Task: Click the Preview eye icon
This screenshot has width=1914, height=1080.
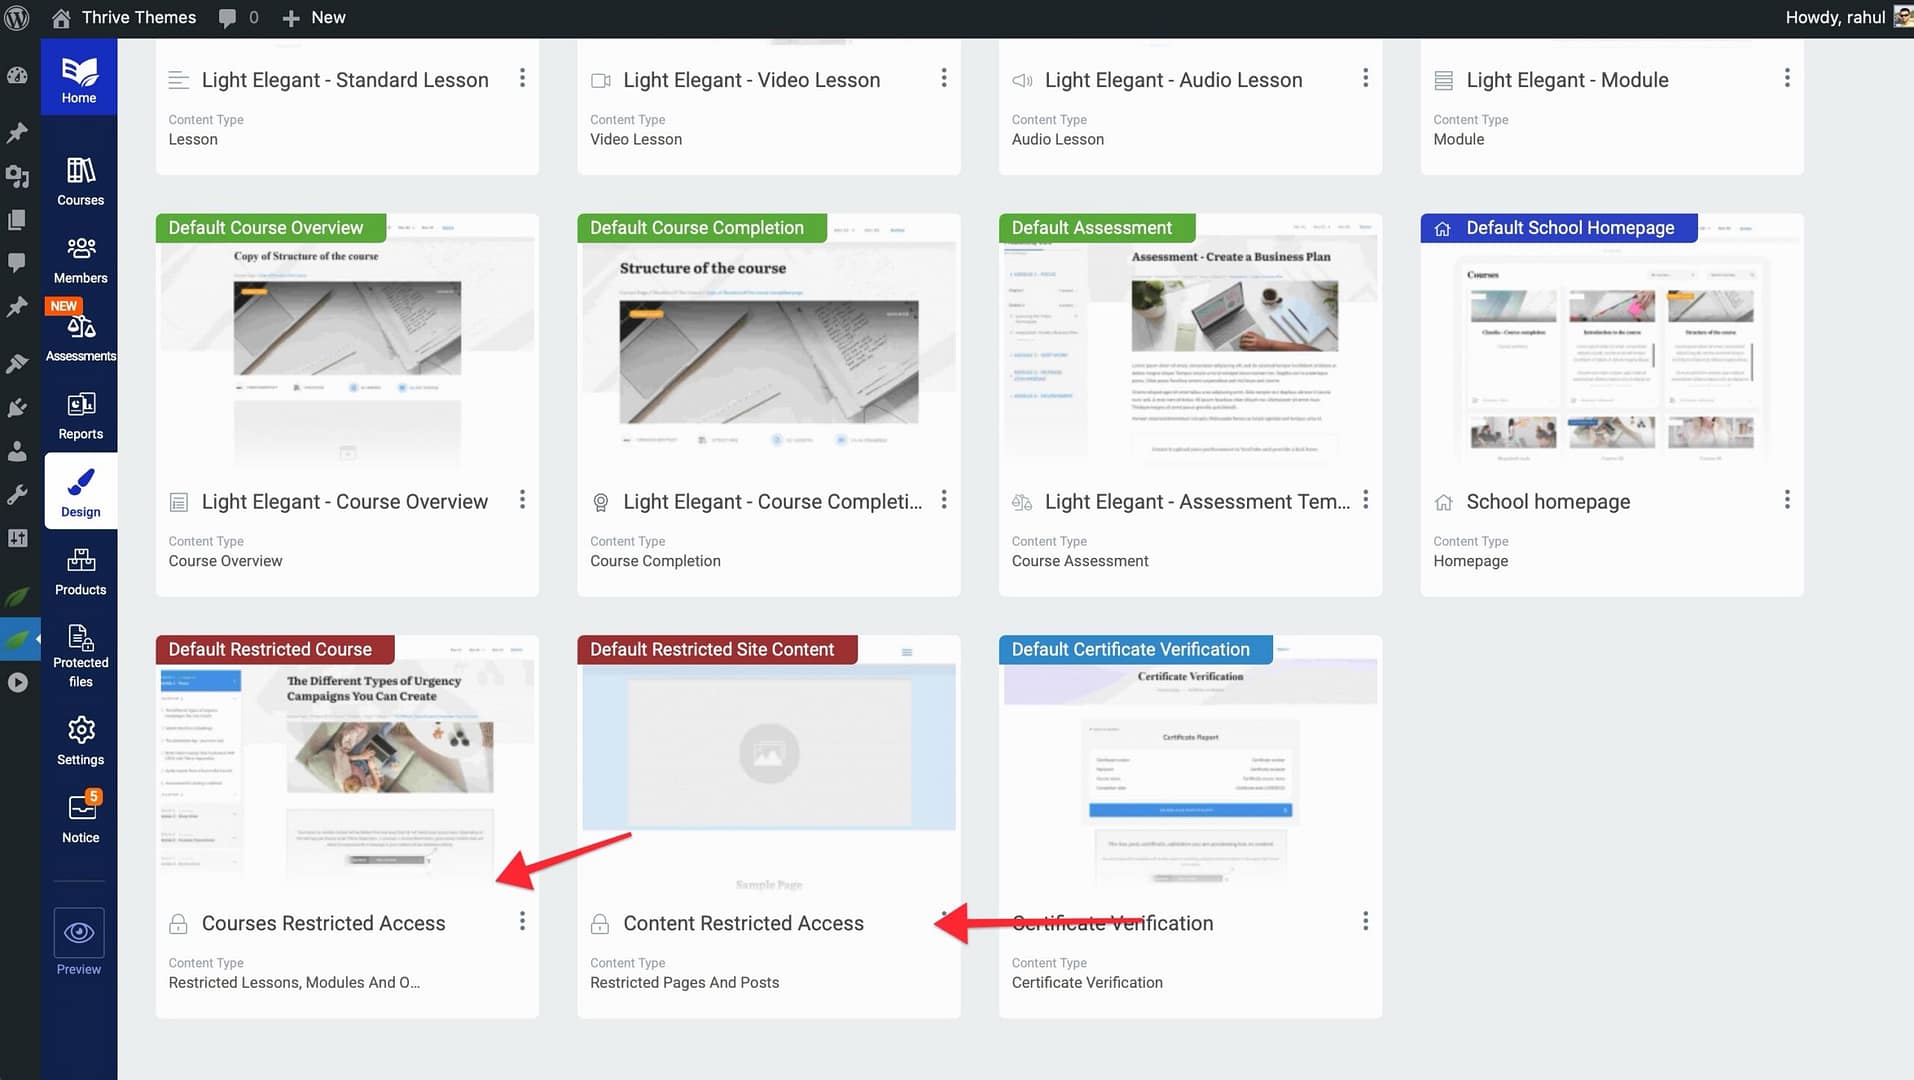Action: 79,933
